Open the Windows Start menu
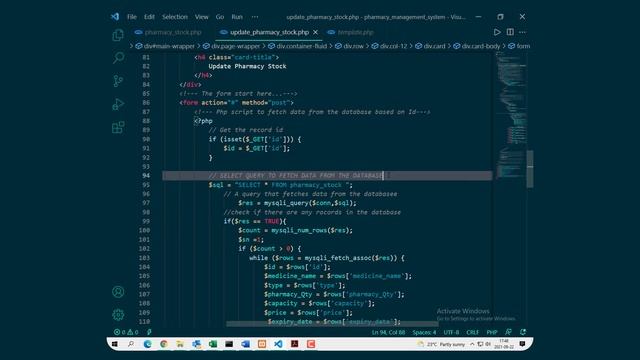The image size is (640, 360). [x=115, y=344]
